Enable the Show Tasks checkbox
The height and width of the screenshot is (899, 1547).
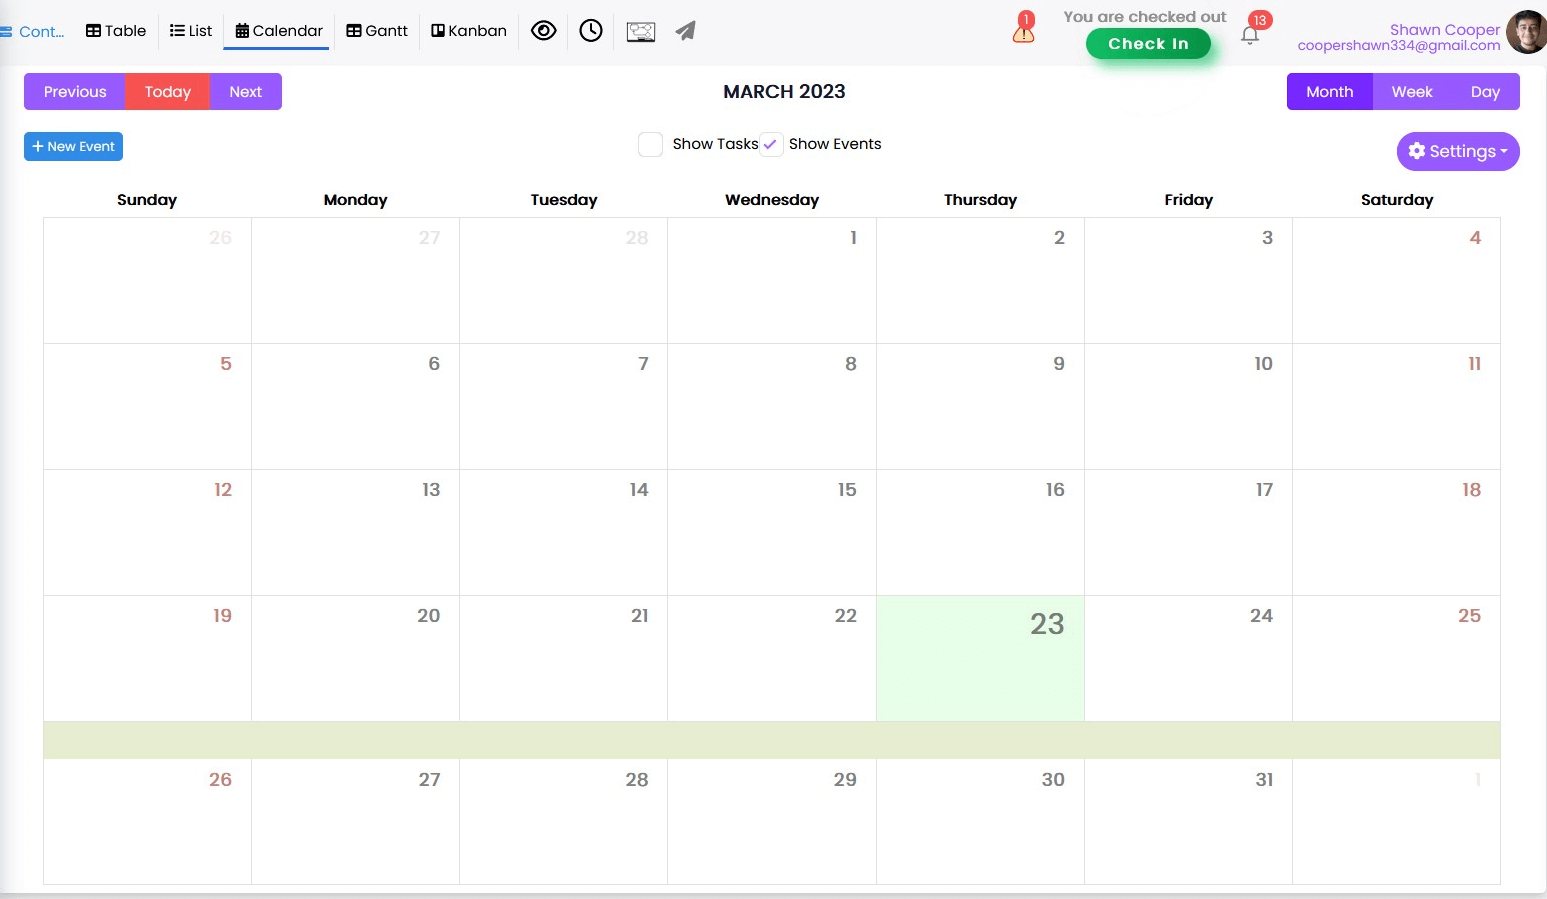point(650,145)
